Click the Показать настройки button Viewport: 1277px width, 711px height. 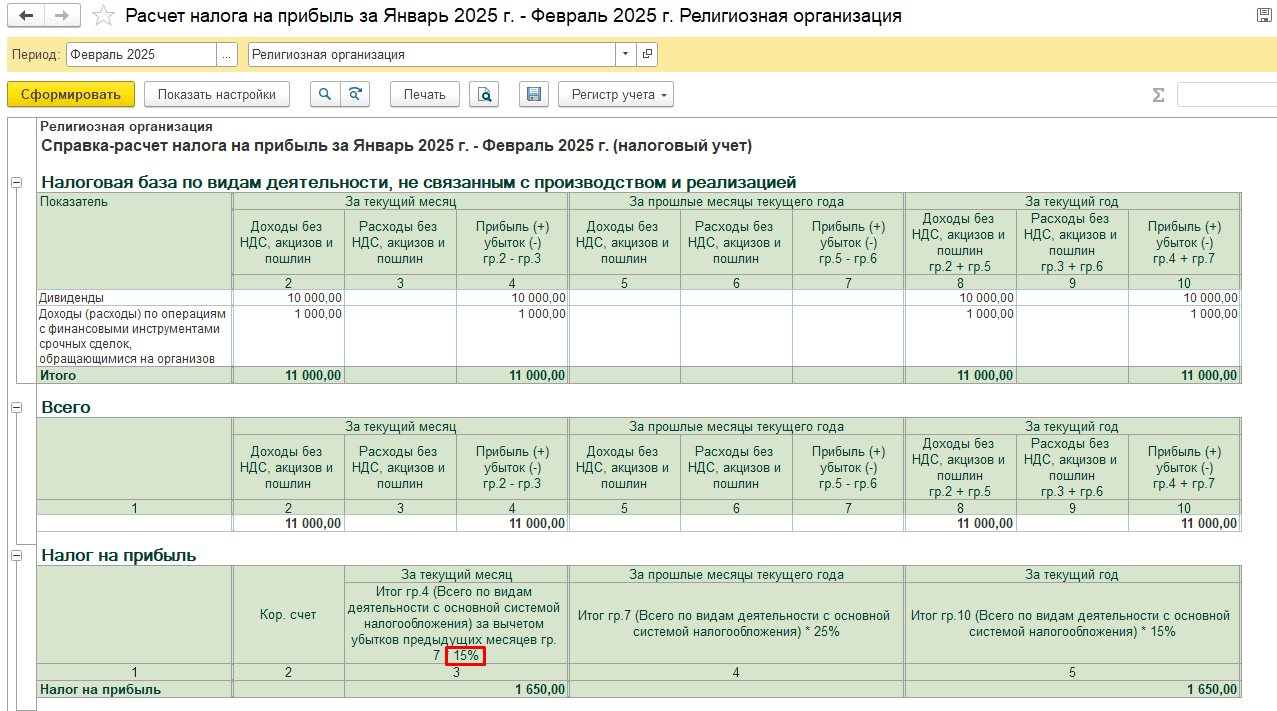(216, 94)
